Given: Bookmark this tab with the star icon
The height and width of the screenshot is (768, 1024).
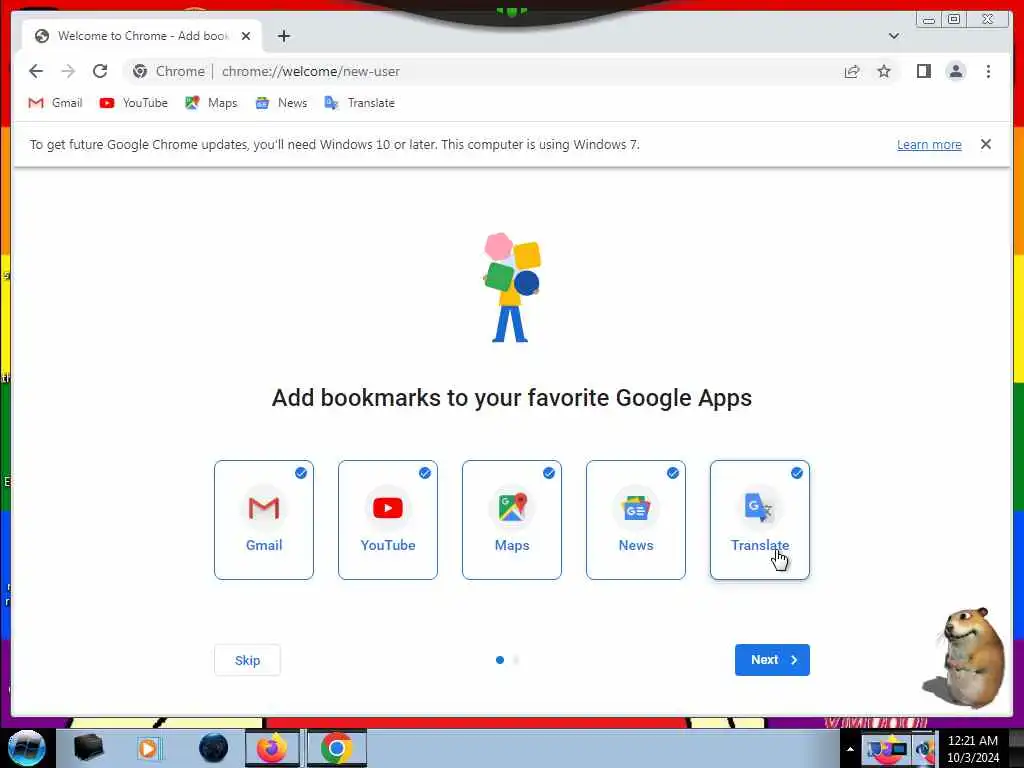Looking at the screenshot, I should click(884, 71).
